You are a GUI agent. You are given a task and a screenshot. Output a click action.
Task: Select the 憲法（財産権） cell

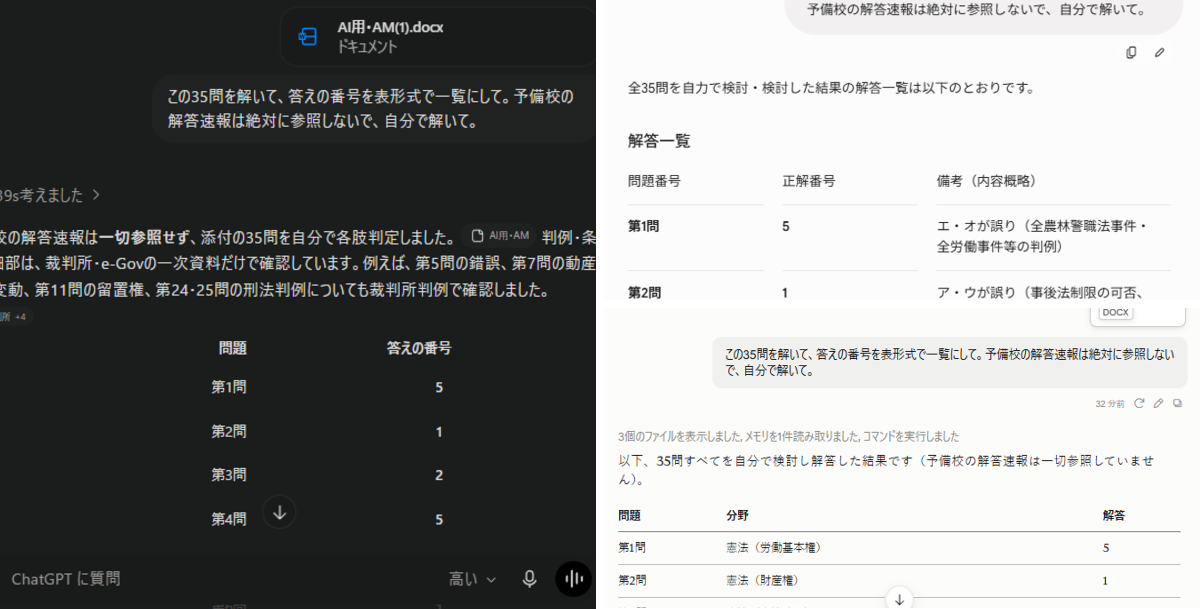tap(762, 580)
